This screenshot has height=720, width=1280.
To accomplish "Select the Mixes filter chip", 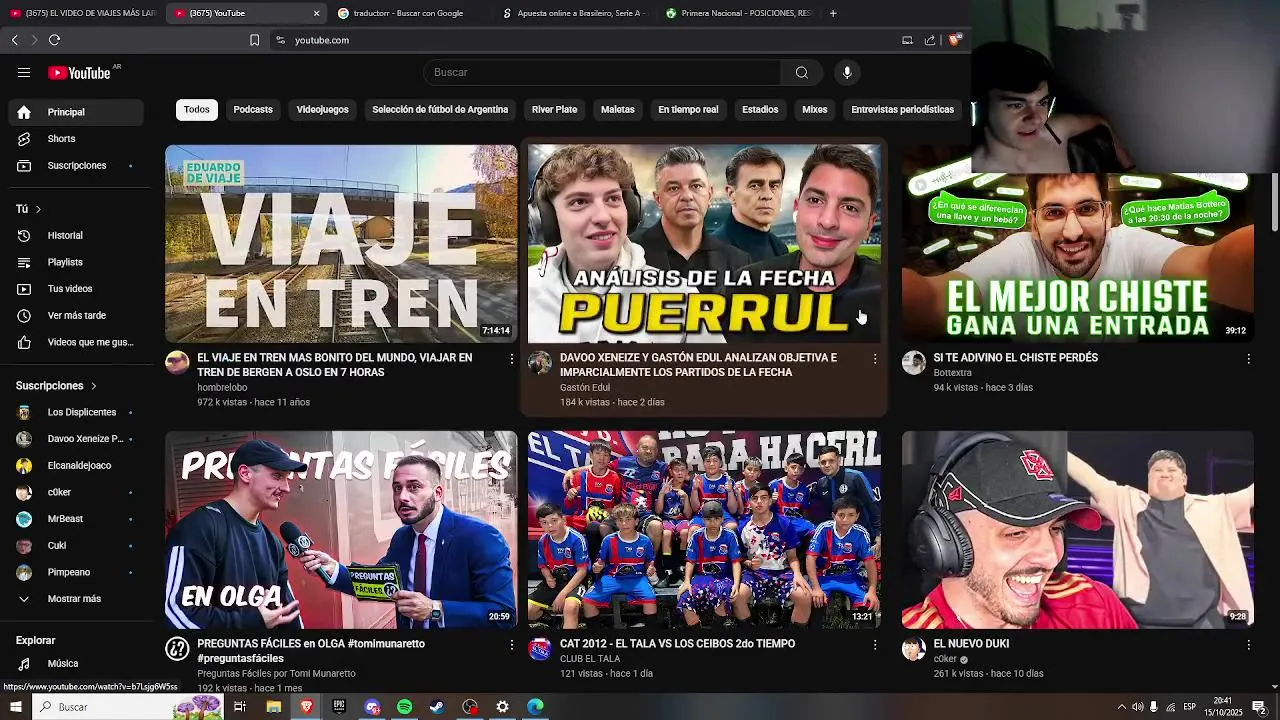I will 815,110.
